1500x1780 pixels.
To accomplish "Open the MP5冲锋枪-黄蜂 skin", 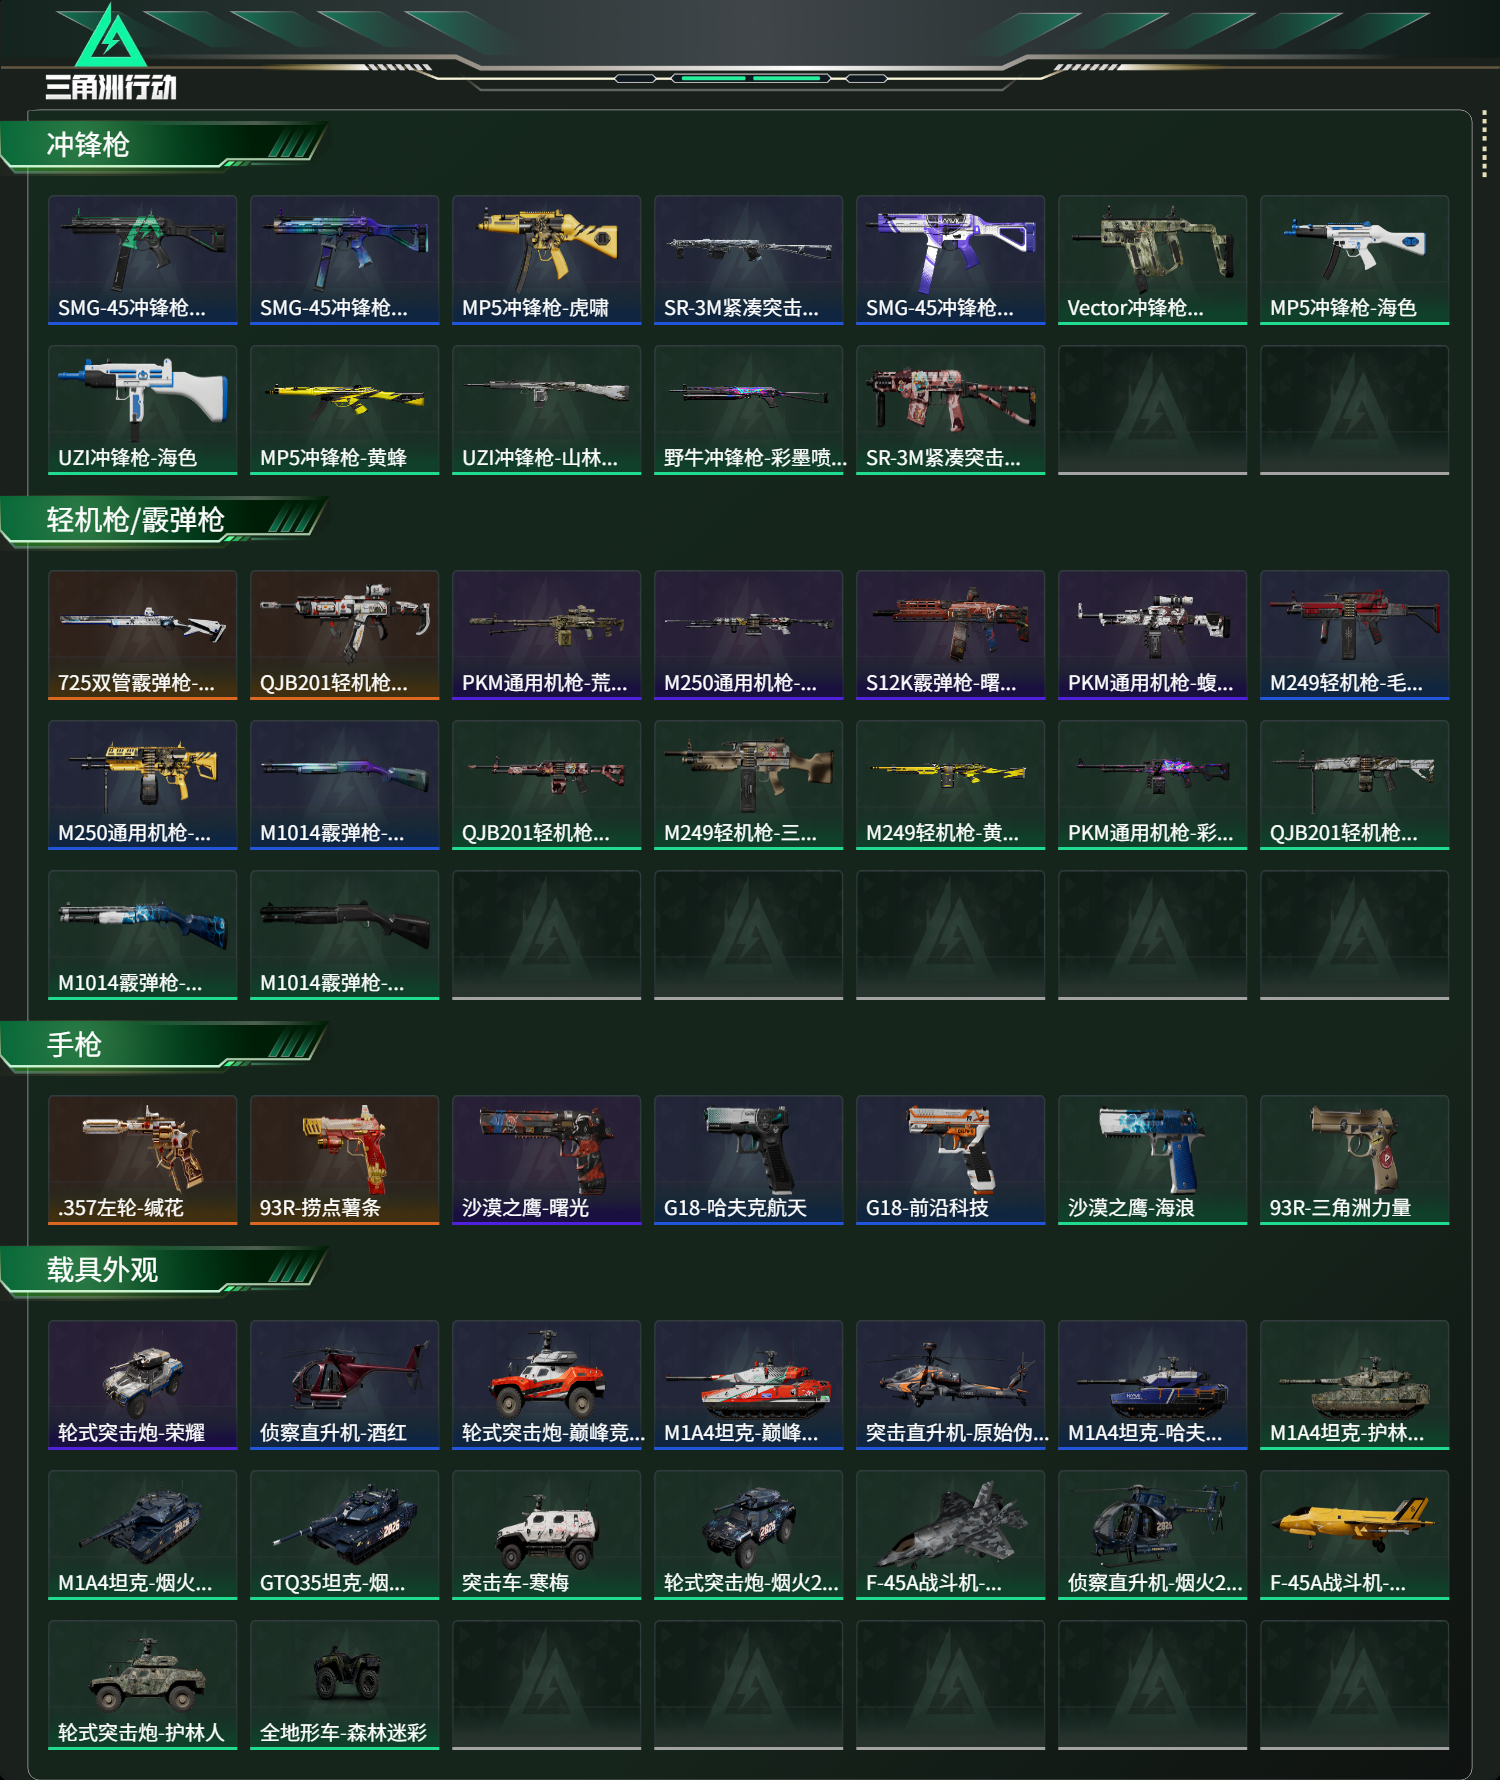I will click(344, 410).
